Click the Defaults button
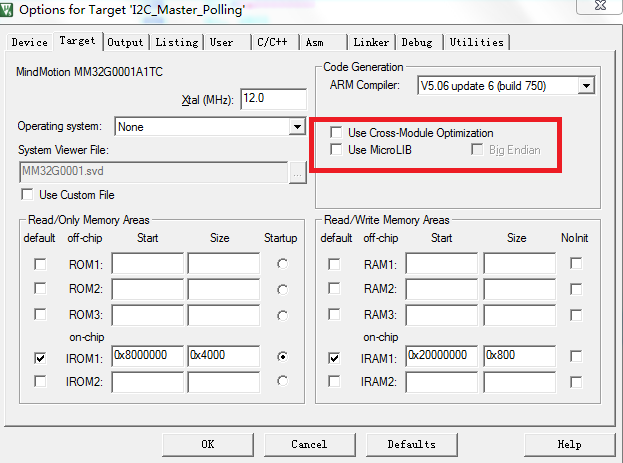 pos(411,444)
